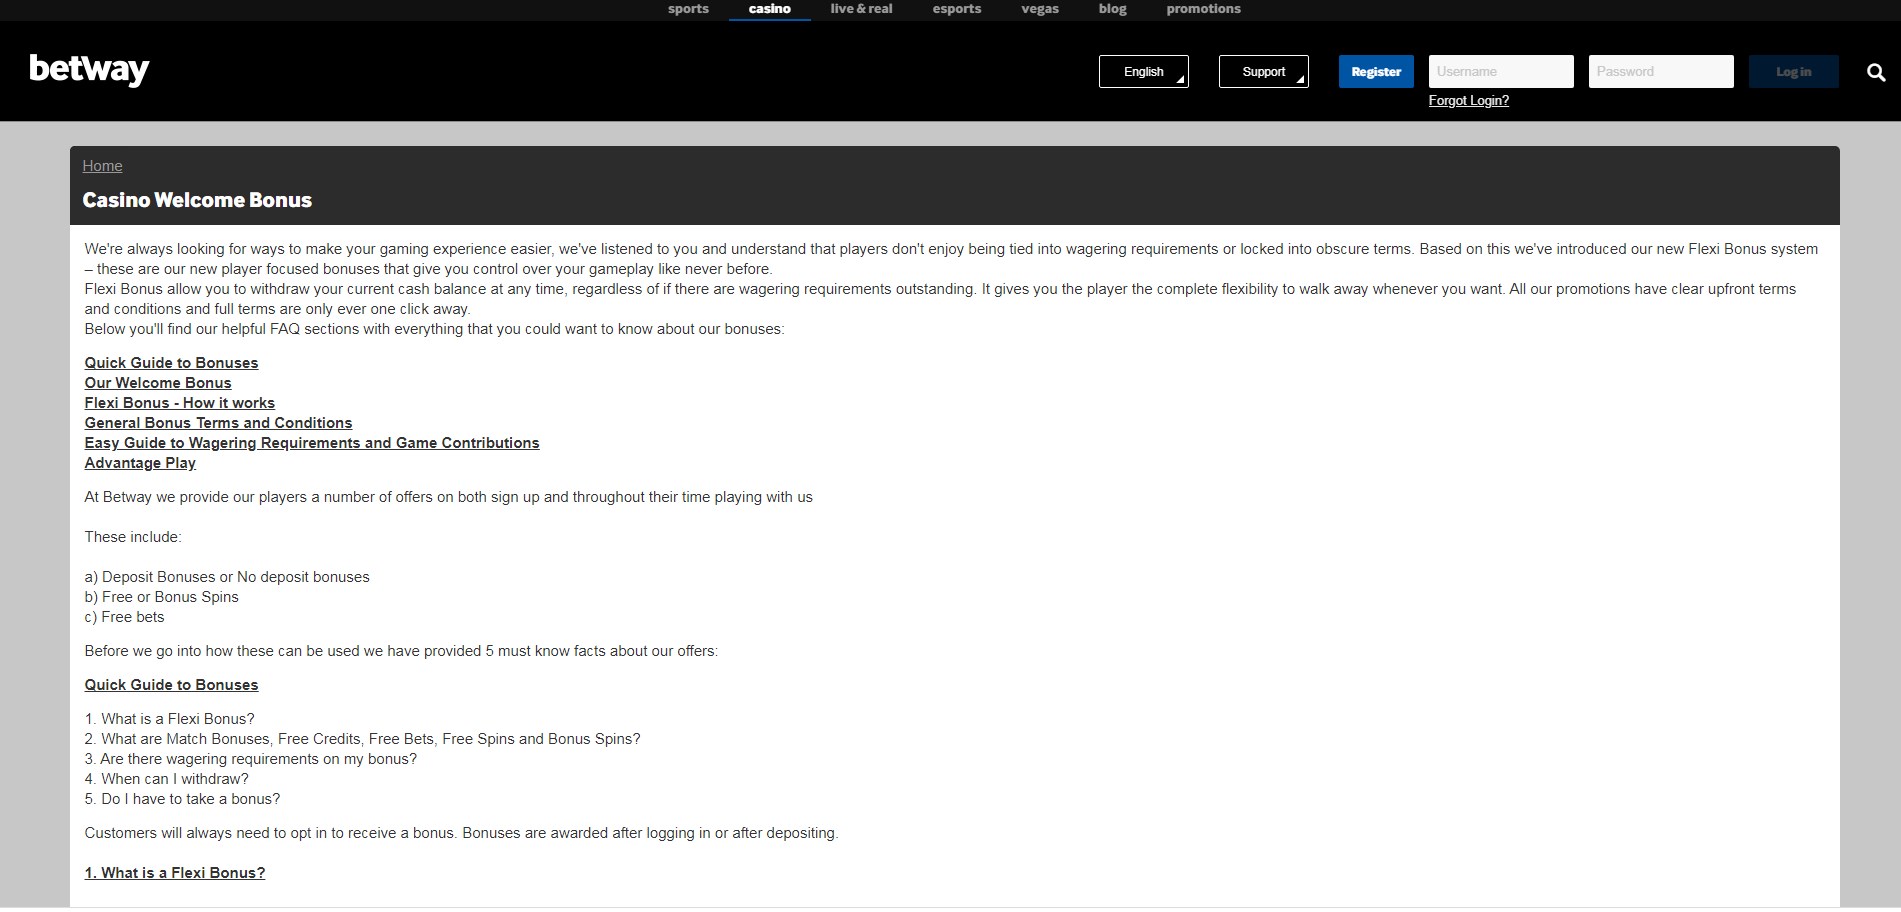Screen dimensions: 1901x912
Task: Click the '1. What is a Flexi Bonus?' underlined heading
Action: [x=175, y=873]
